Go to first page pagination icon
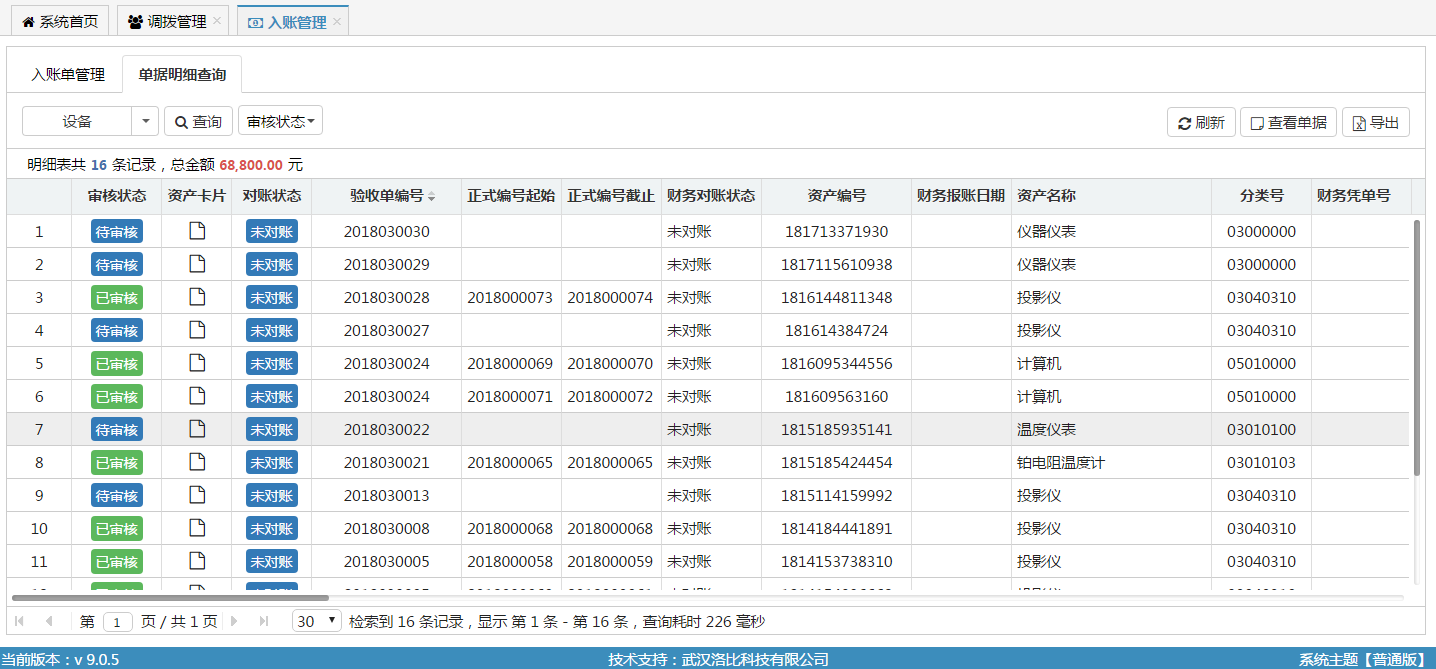Screen dimensions: 1436x669 (19, 622)
